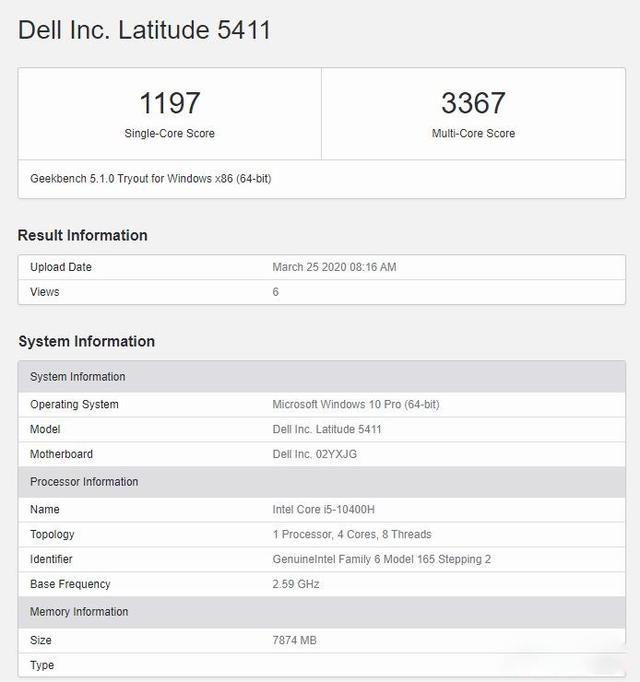
Task: Click the 'Result Information' heading
Action: coord(83,235)
